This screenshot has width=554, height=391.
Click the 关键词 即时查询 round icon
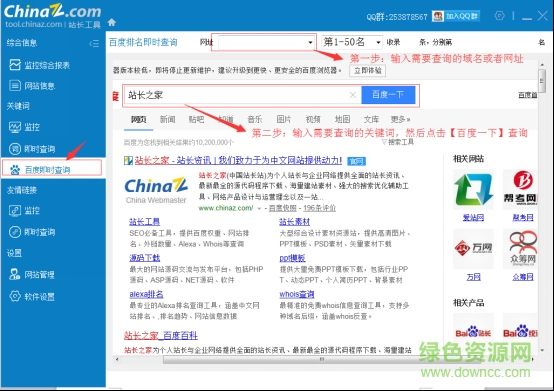coord(15,149)
